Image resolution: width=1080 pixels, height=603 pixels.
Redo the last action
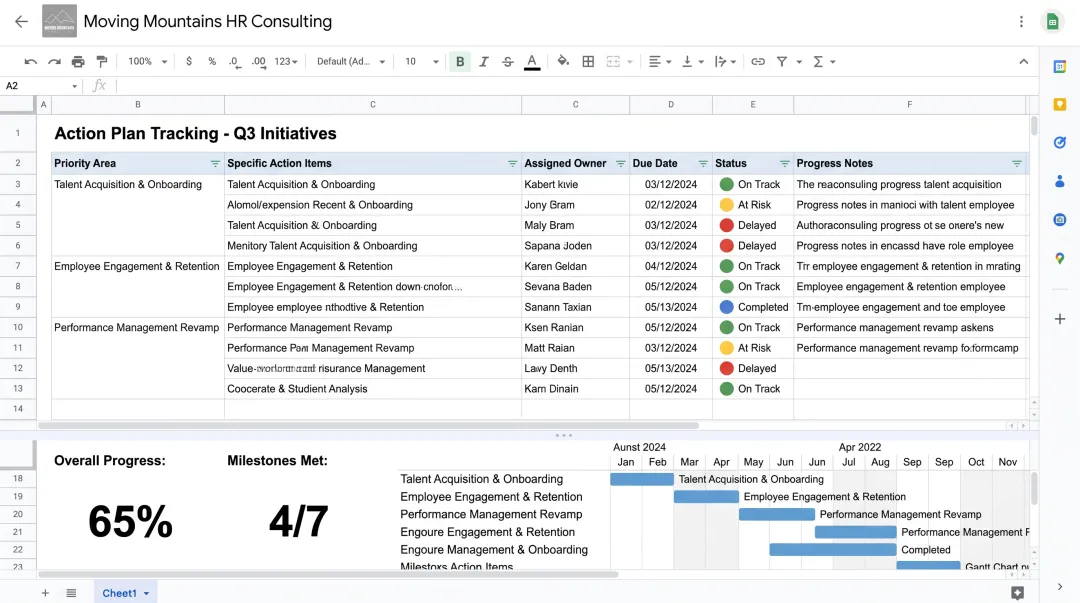[54, 62]
